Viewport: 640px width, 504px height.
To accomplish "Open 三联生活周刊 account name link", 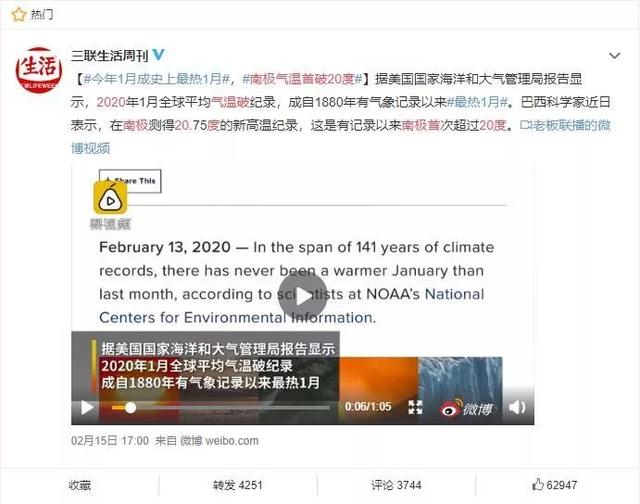I will [109, 53].
